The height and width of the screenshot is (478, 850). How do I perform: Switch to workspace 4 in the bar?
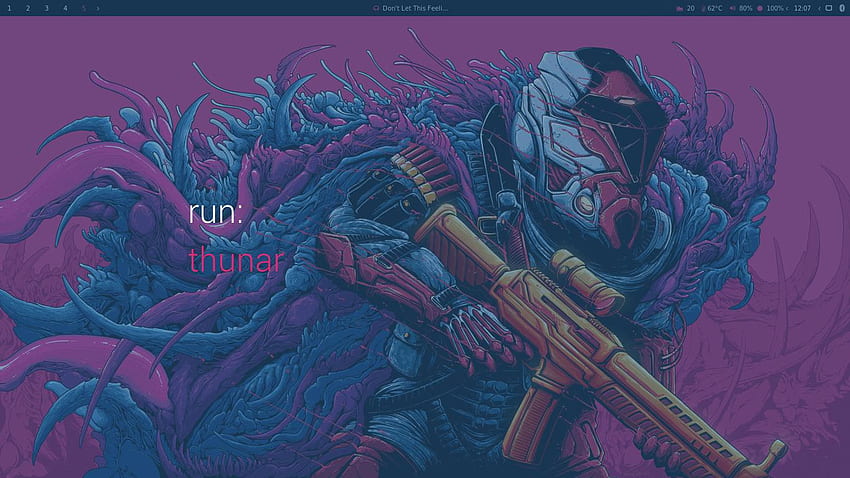[66, 8]
